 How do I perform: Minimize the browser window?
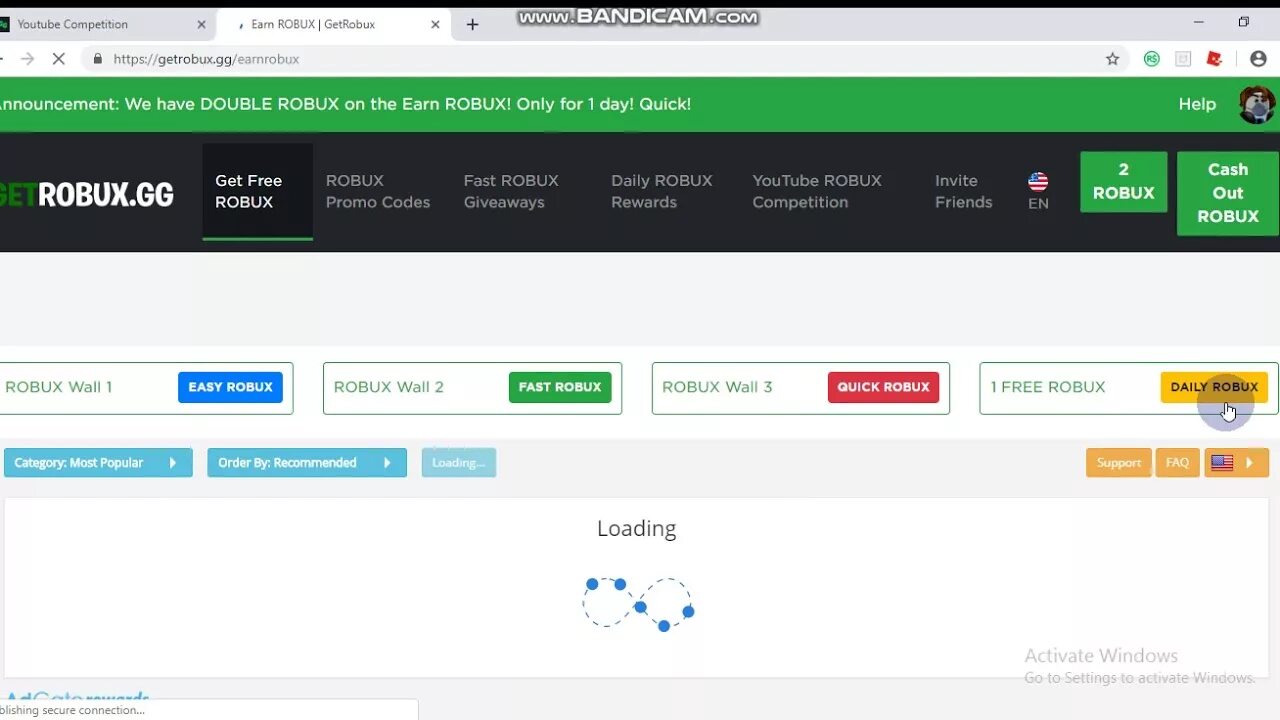pos(1198,22)
